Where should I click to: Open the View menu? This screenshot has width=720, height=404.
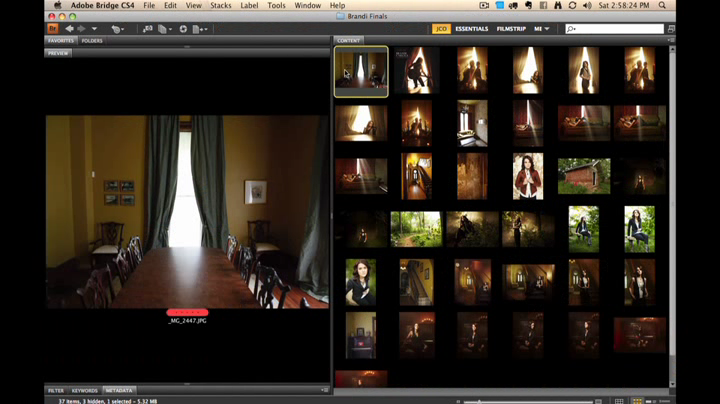click(193, 6)
